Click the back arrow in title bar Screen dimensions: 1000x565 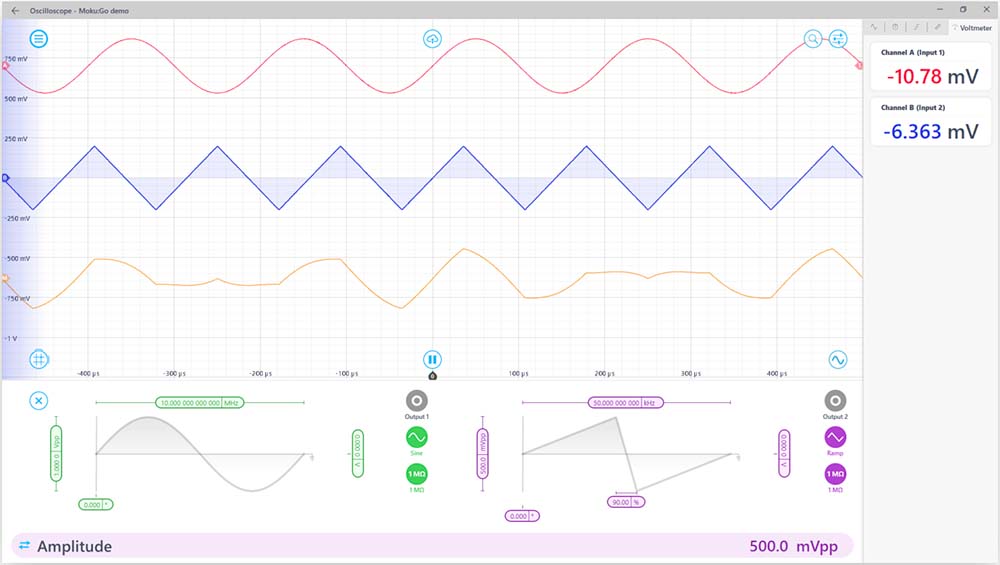coord(15,10)
